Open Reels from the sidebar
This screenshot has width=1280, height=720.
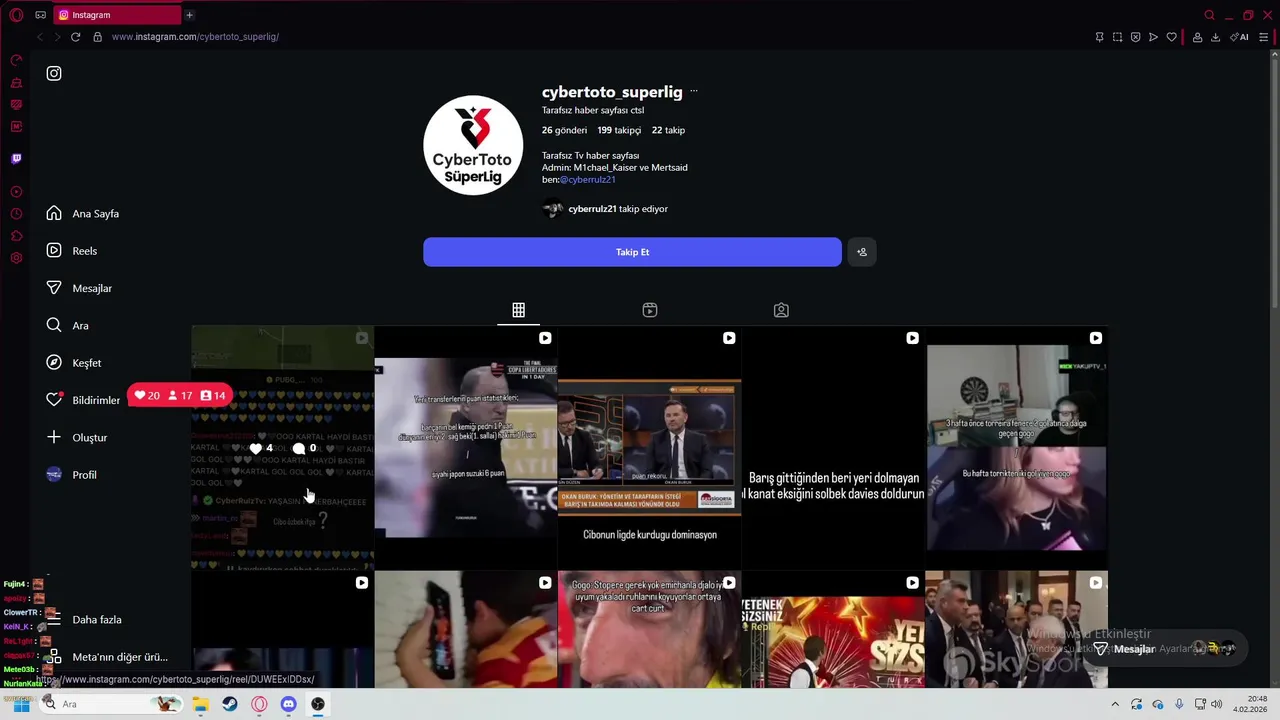click(x=72, y=251)
